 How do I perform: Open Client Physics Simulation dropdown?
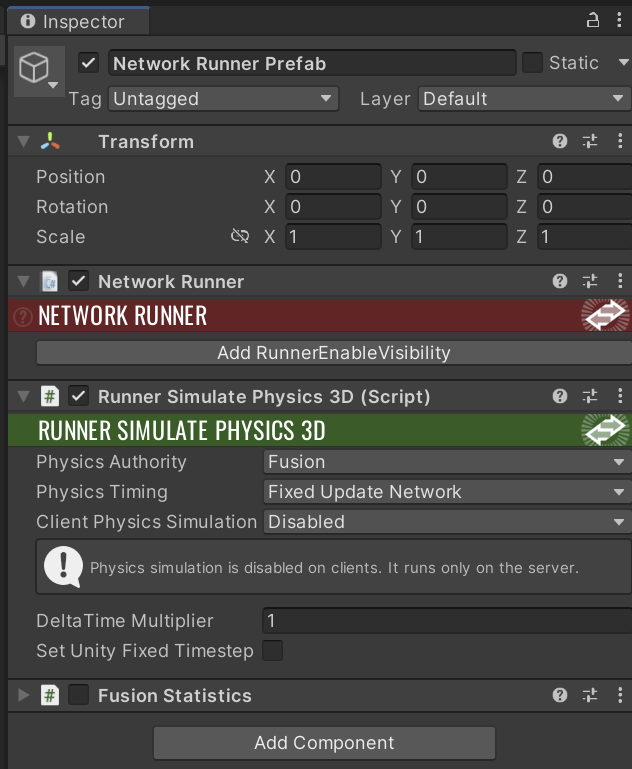447,522
